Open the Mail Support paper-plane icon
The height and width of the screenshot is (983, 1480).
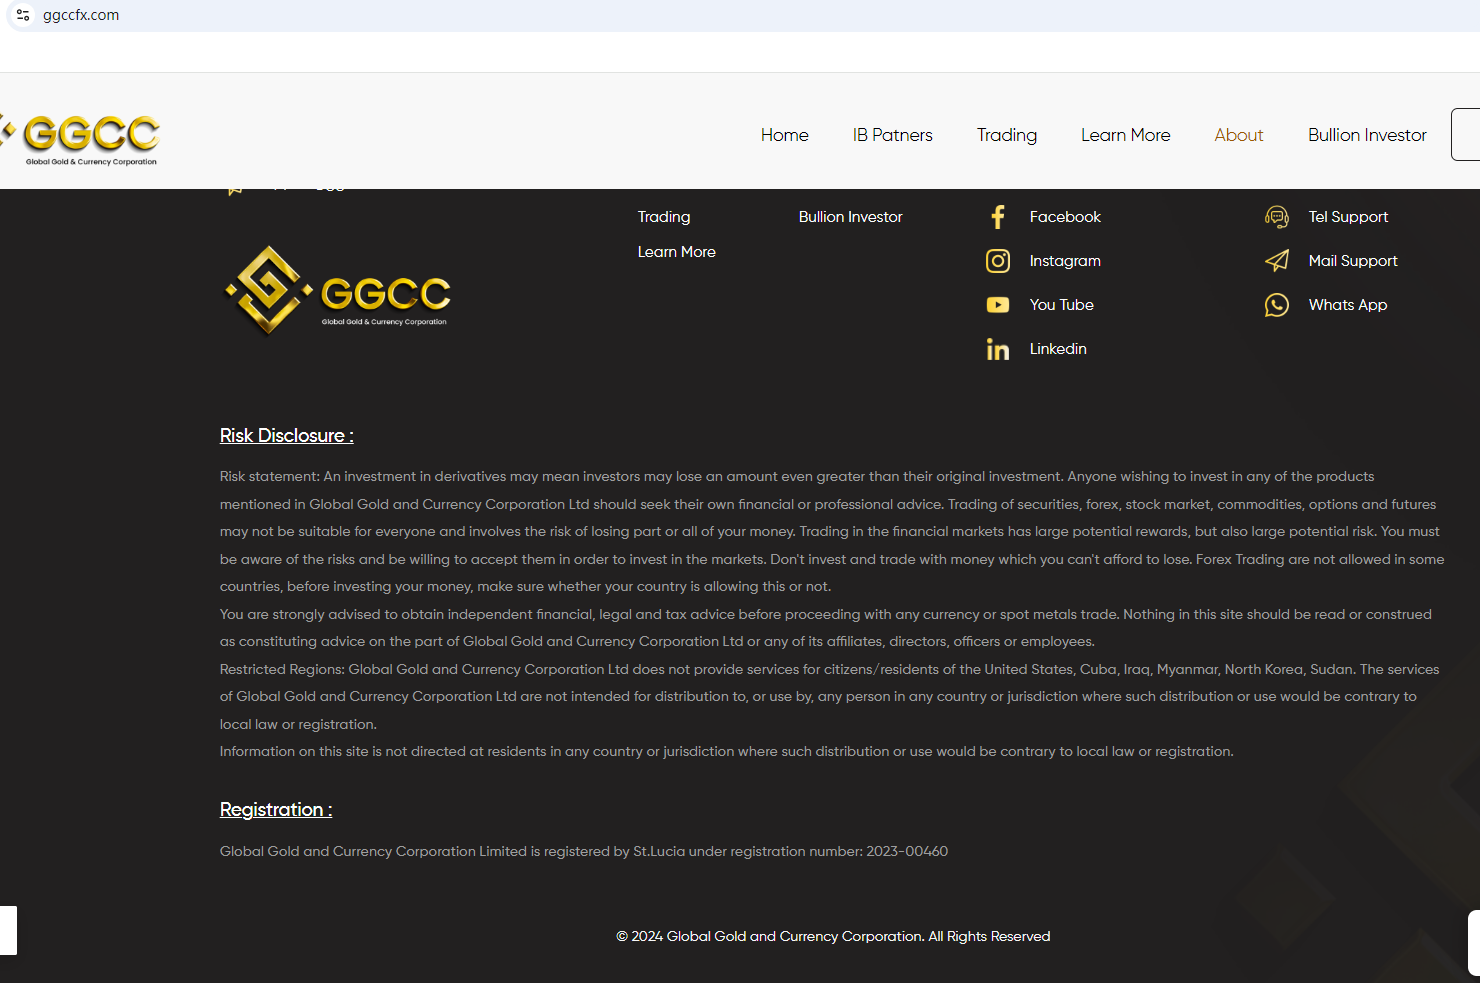tap(1277, 260)
